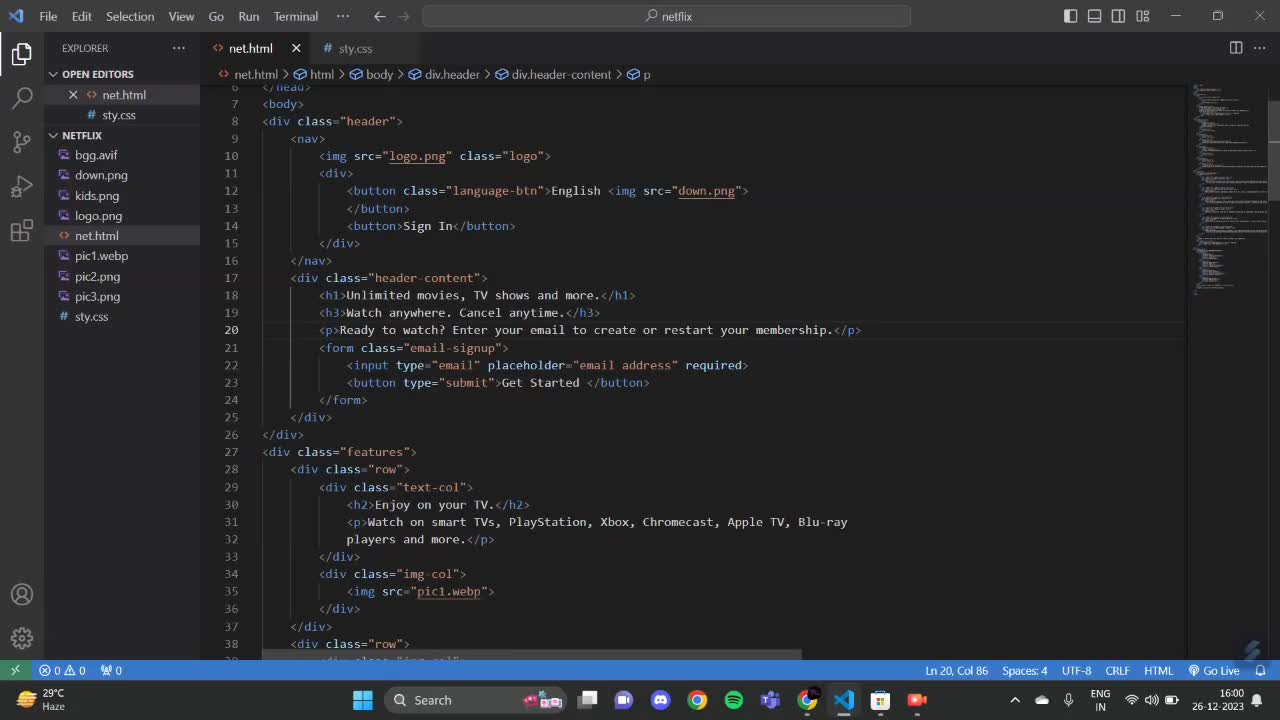
Task: Open the File menu
Action: (48, 16)
